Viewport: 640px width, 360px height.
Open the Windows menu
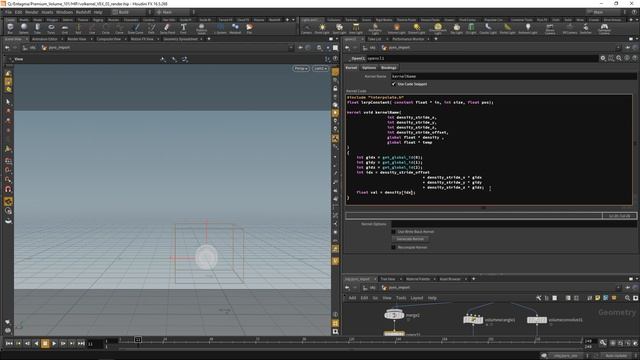(x=64, y=12)
